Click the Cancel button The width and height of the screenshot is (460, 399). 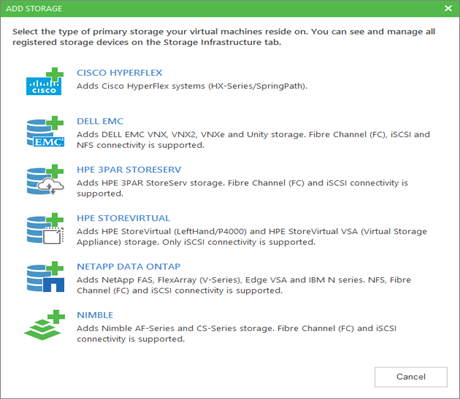coord(411,377)
